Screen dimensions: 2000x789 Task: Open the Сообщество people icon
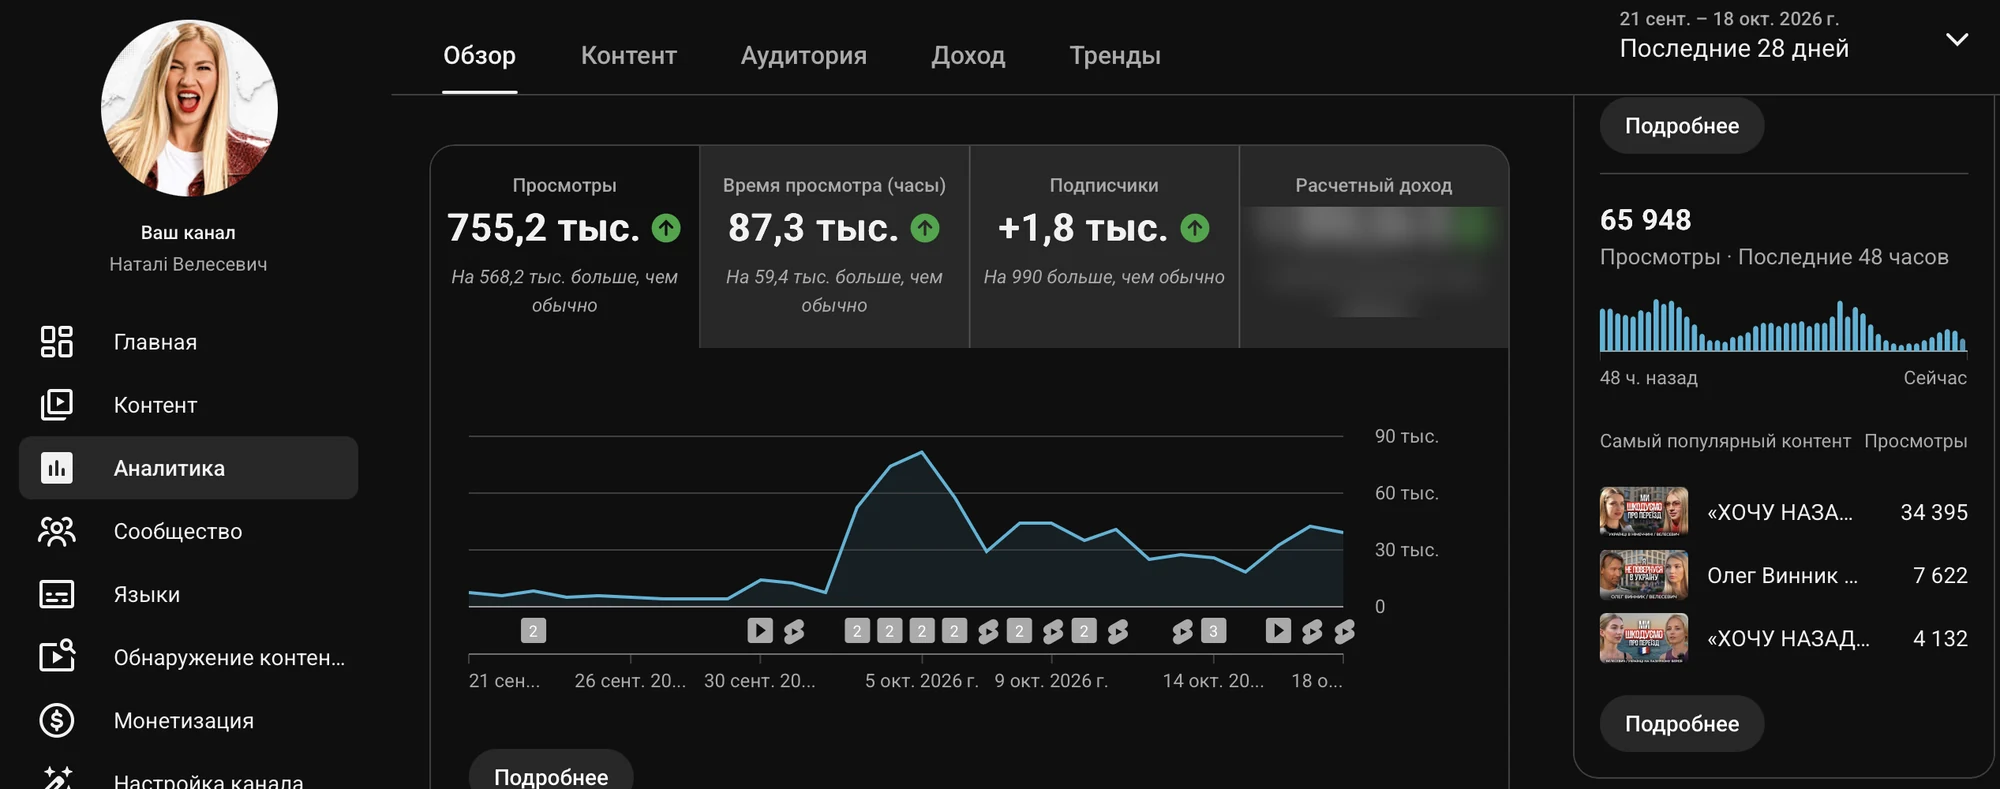(56, 531)
